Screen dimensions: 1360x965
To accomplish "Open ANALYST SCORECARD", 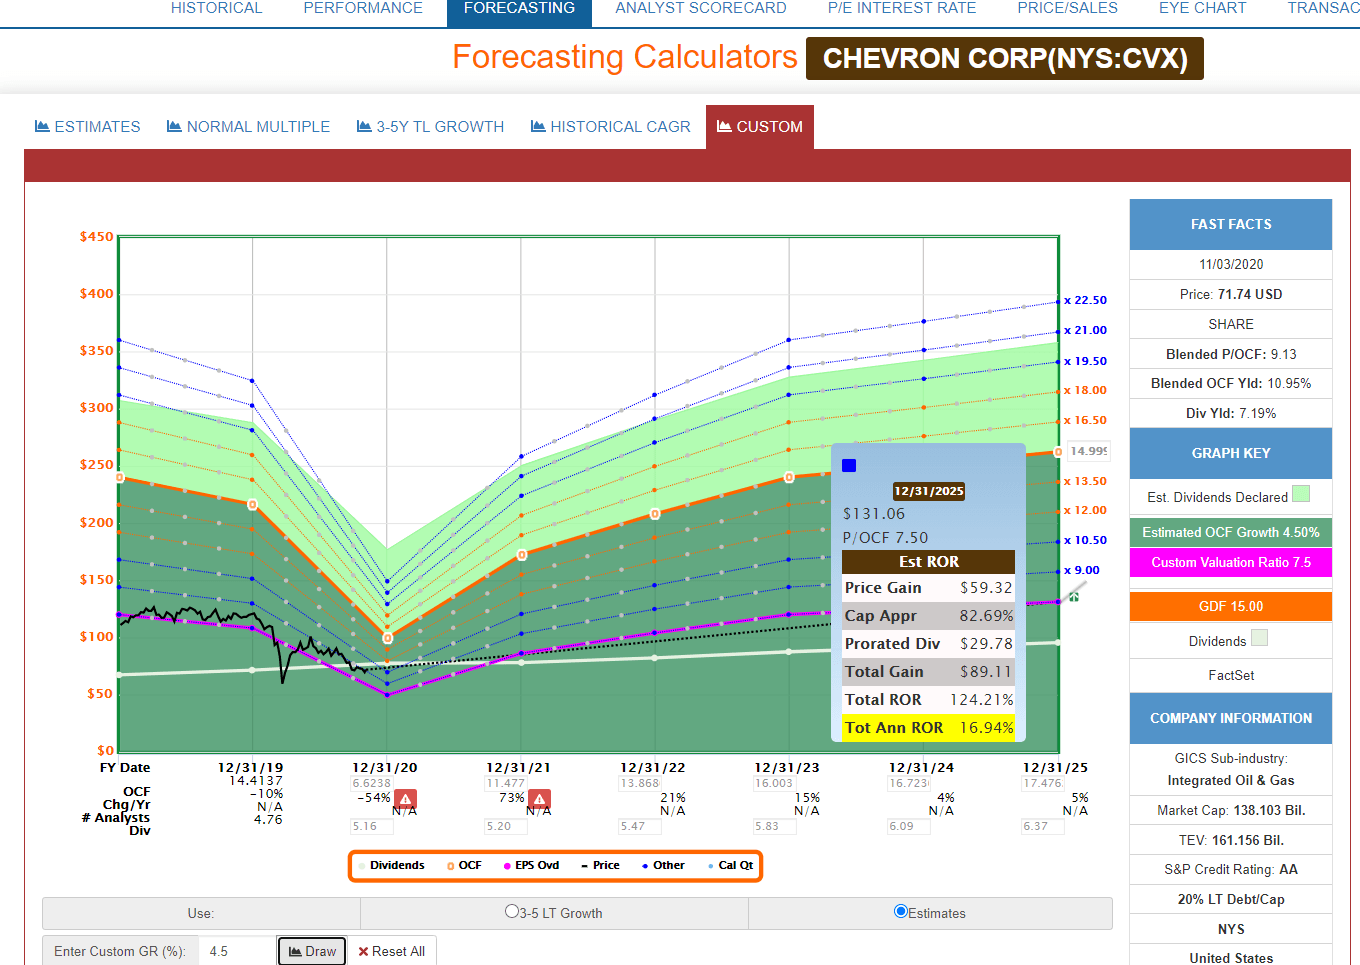I will coord(701,8).
